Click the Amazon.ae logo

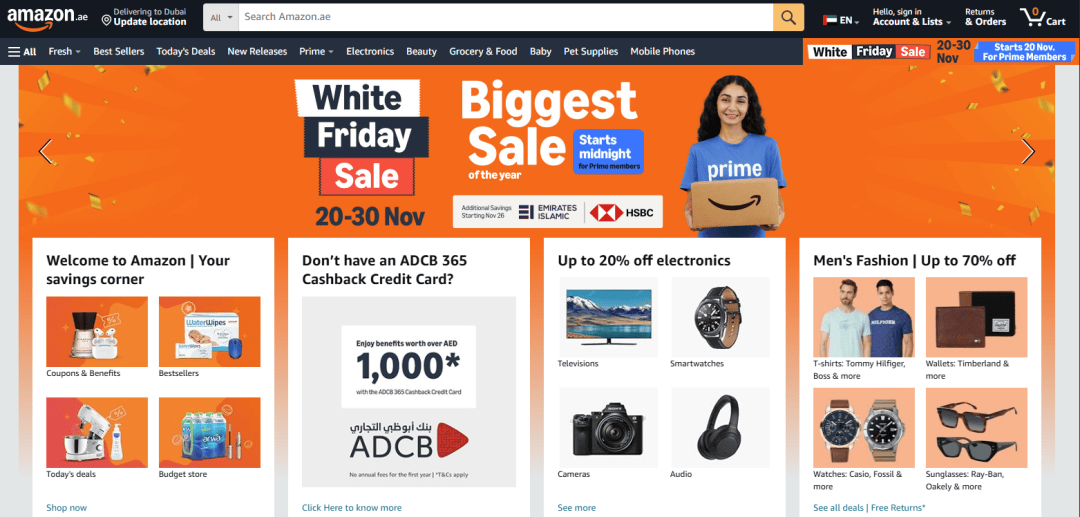pos(48,18)
